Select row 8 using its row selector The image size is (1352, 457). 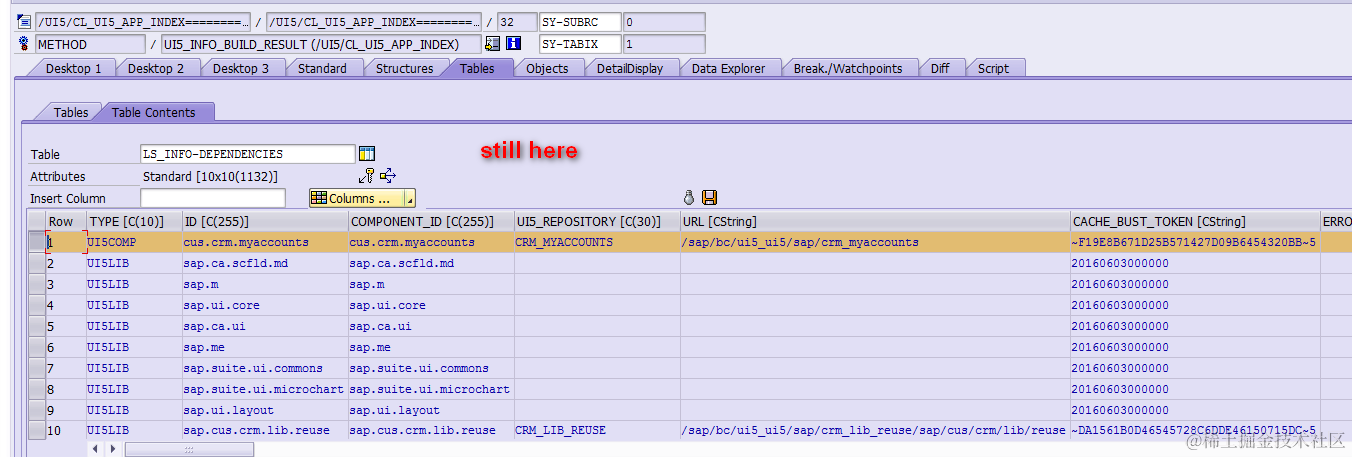pos(36,389)
